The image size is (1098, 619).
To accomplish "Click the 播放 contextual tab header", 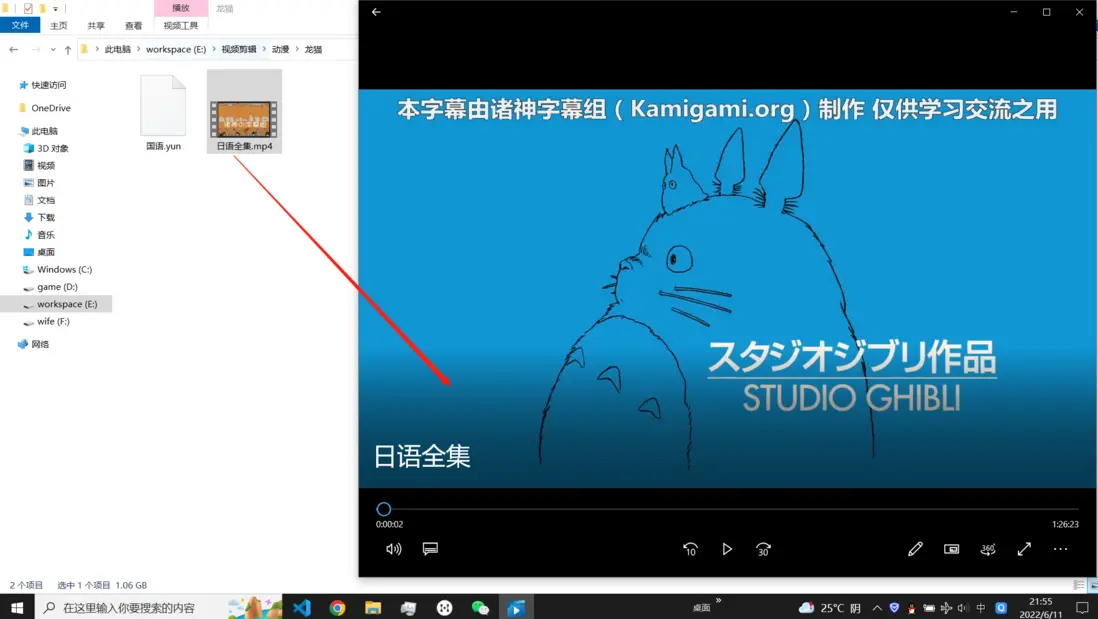I will (x=181, y=8).
